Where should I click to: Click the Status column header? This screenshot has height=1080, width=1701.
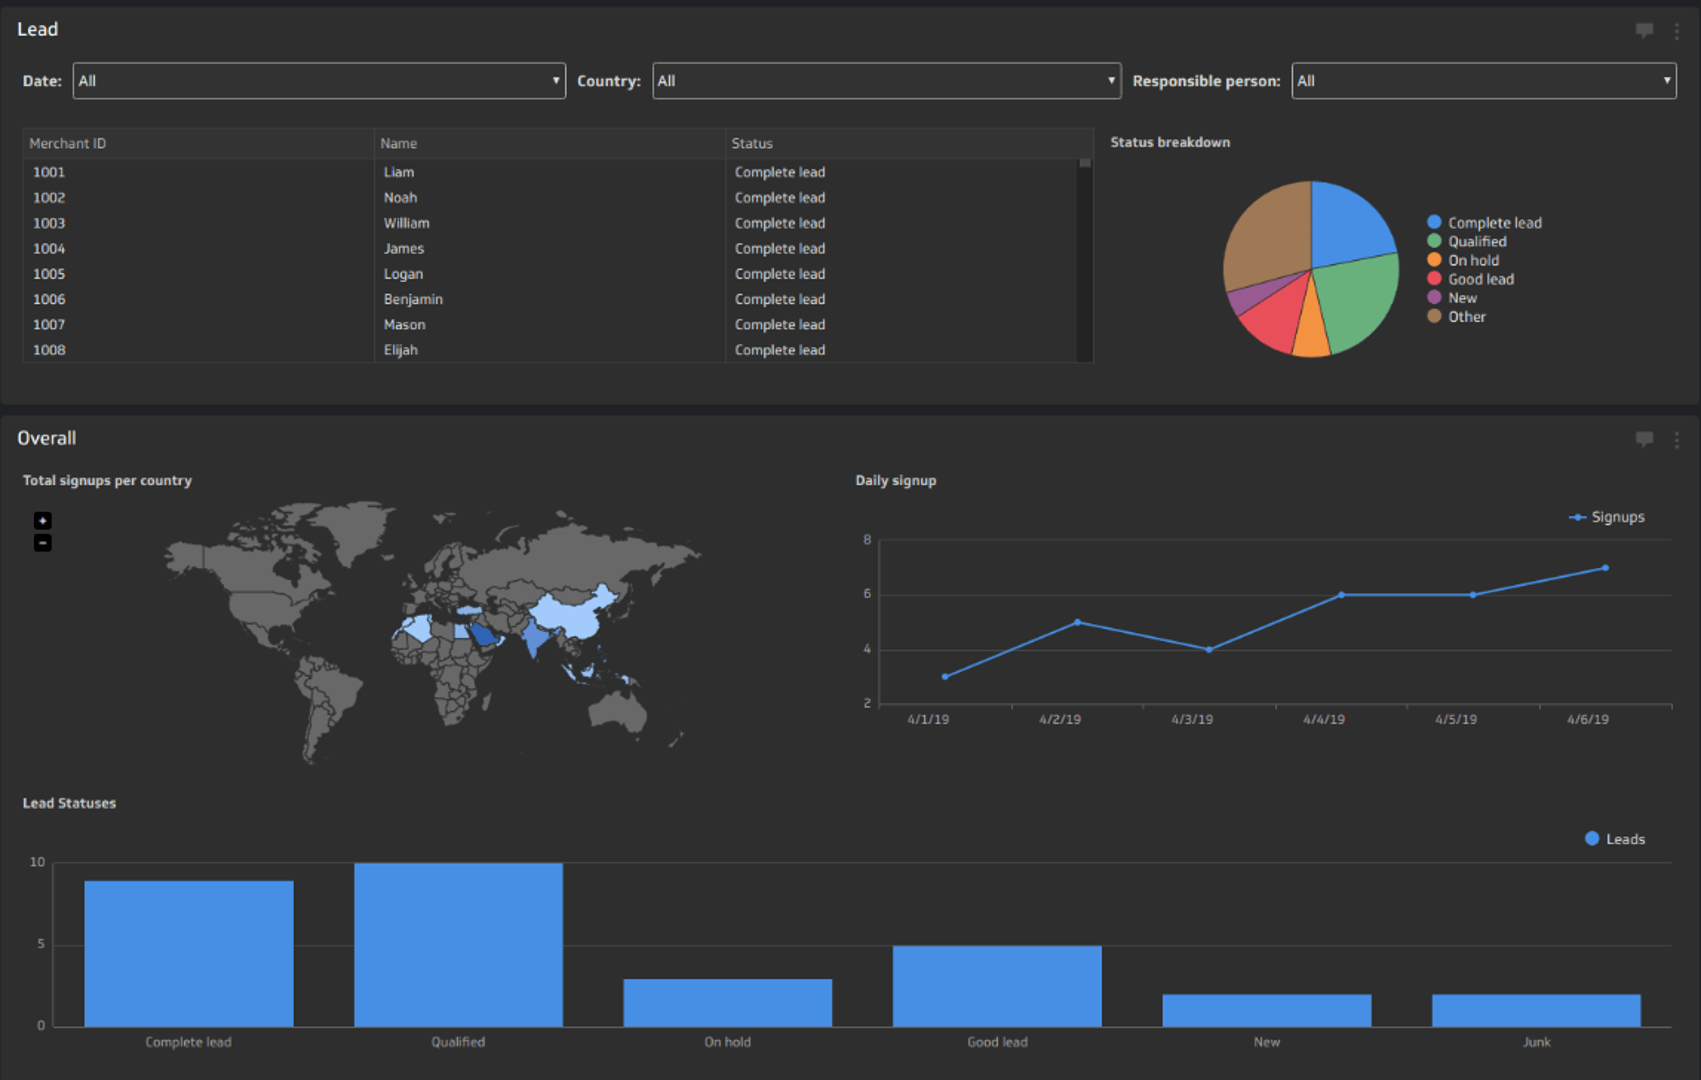click(752, 144)
